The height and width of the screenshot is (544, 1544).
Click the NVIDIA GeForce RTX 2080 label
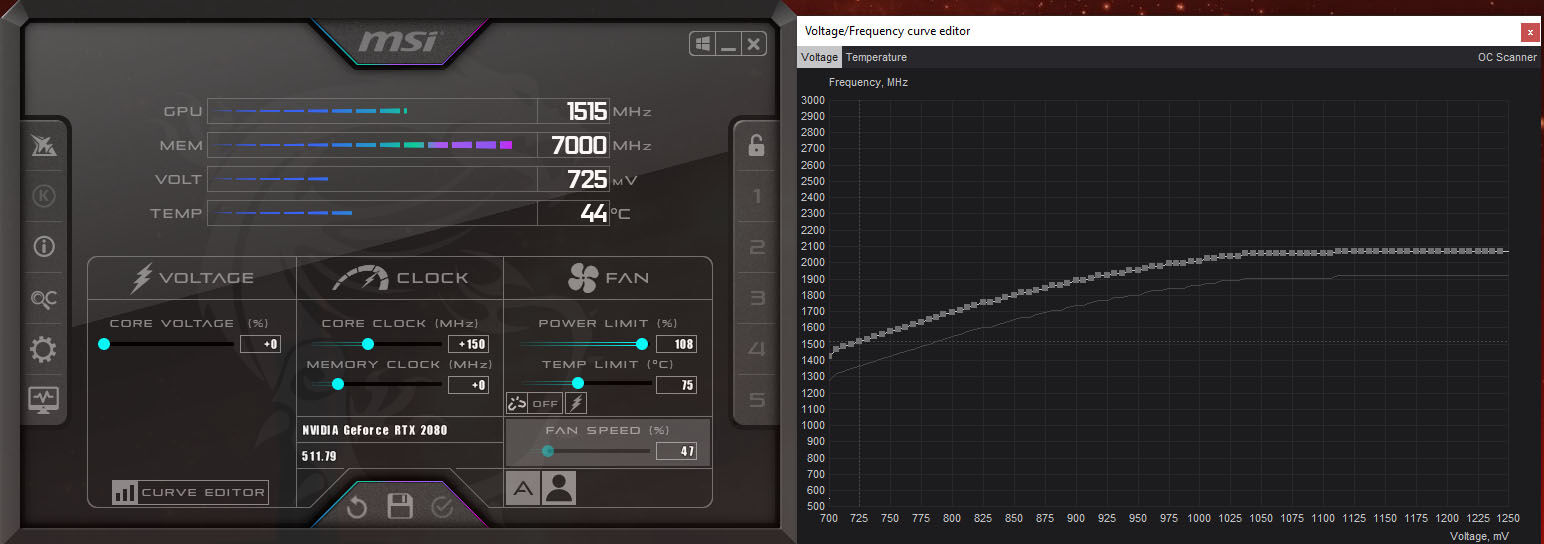(x=375, y=430)
